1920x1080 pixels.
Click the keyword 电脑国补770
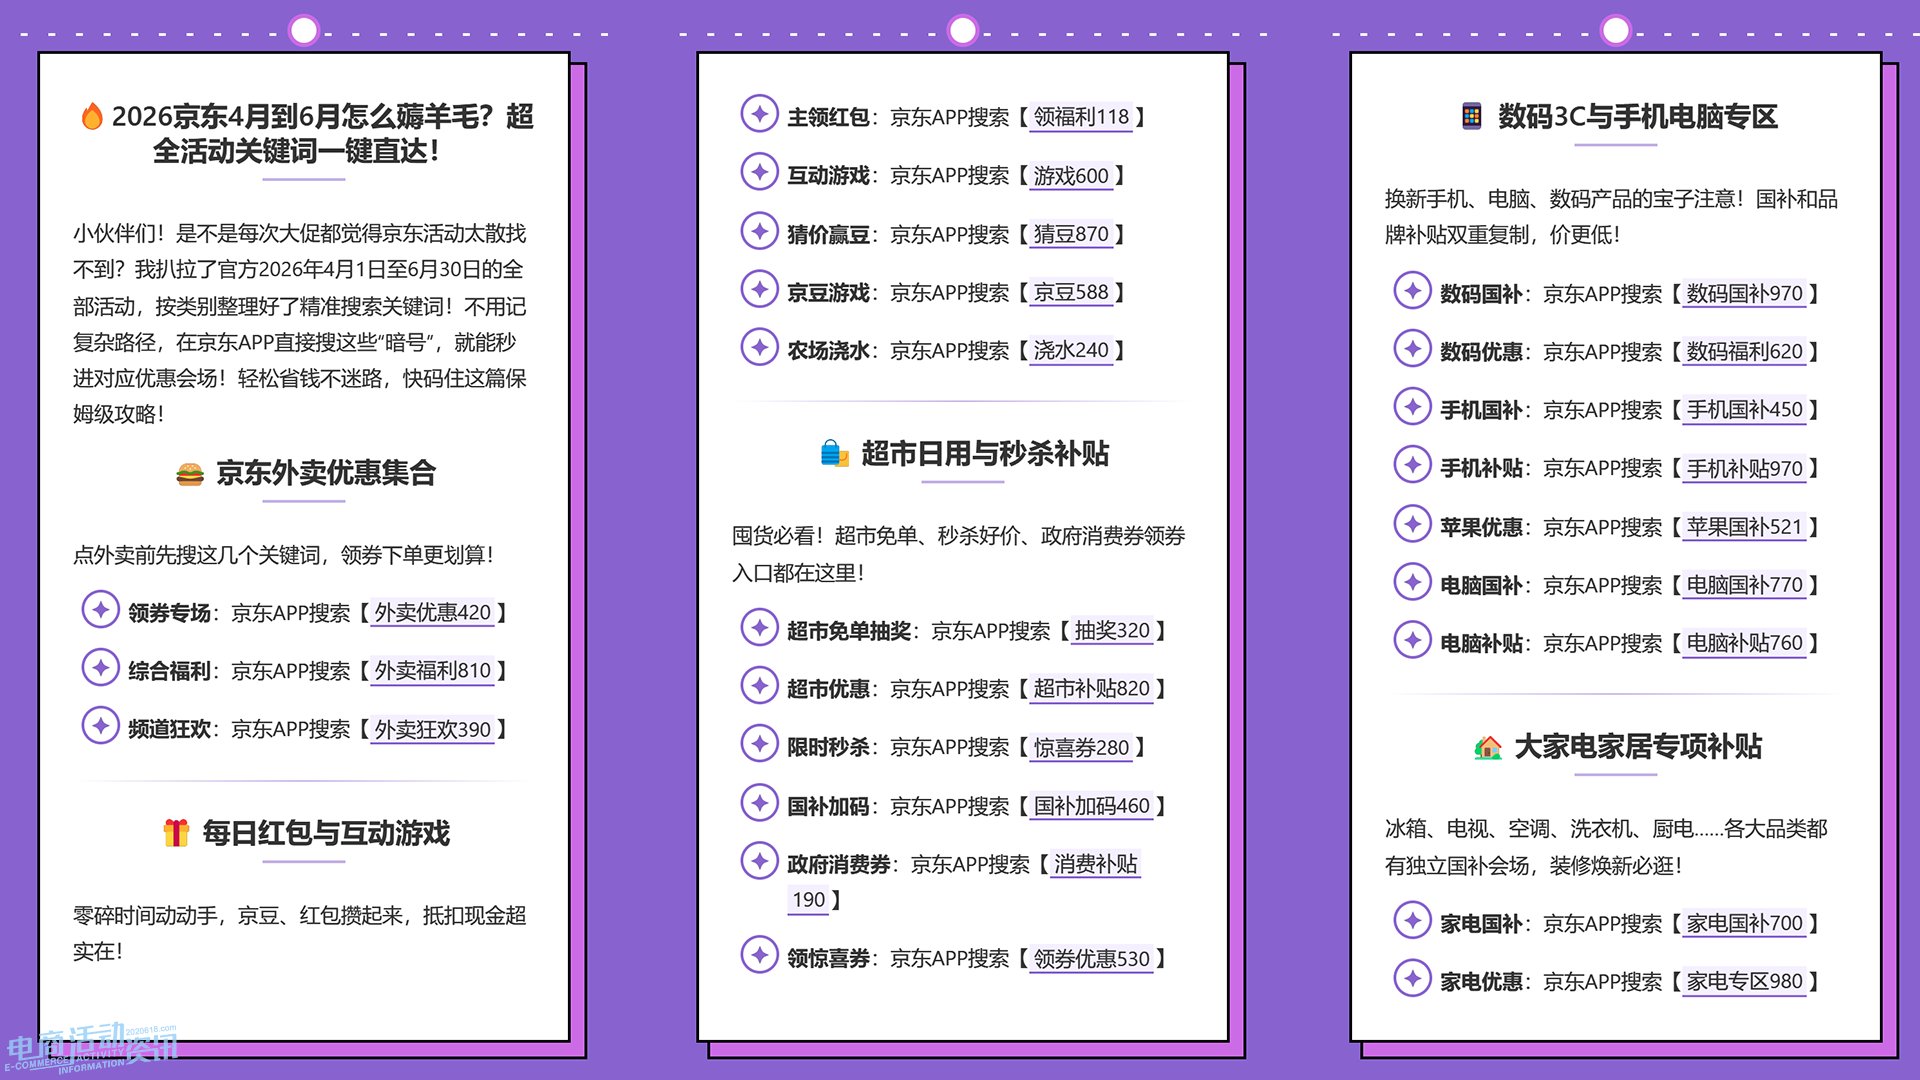[1745, 585]
